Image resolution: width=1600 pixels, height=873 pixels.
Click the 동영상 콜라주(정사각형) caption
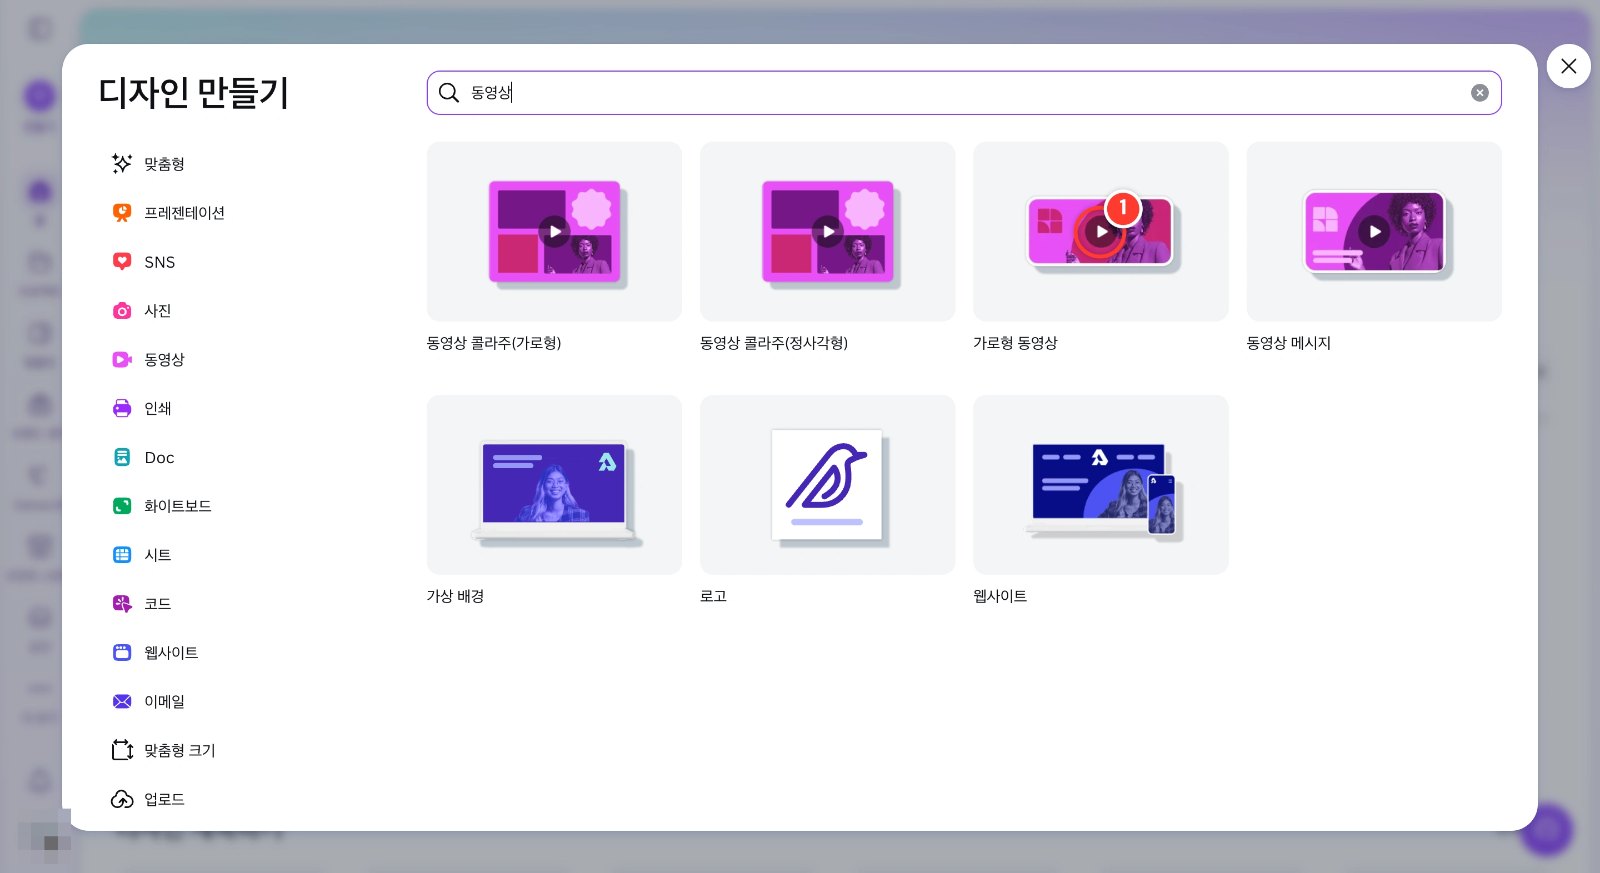pos(774,343)
